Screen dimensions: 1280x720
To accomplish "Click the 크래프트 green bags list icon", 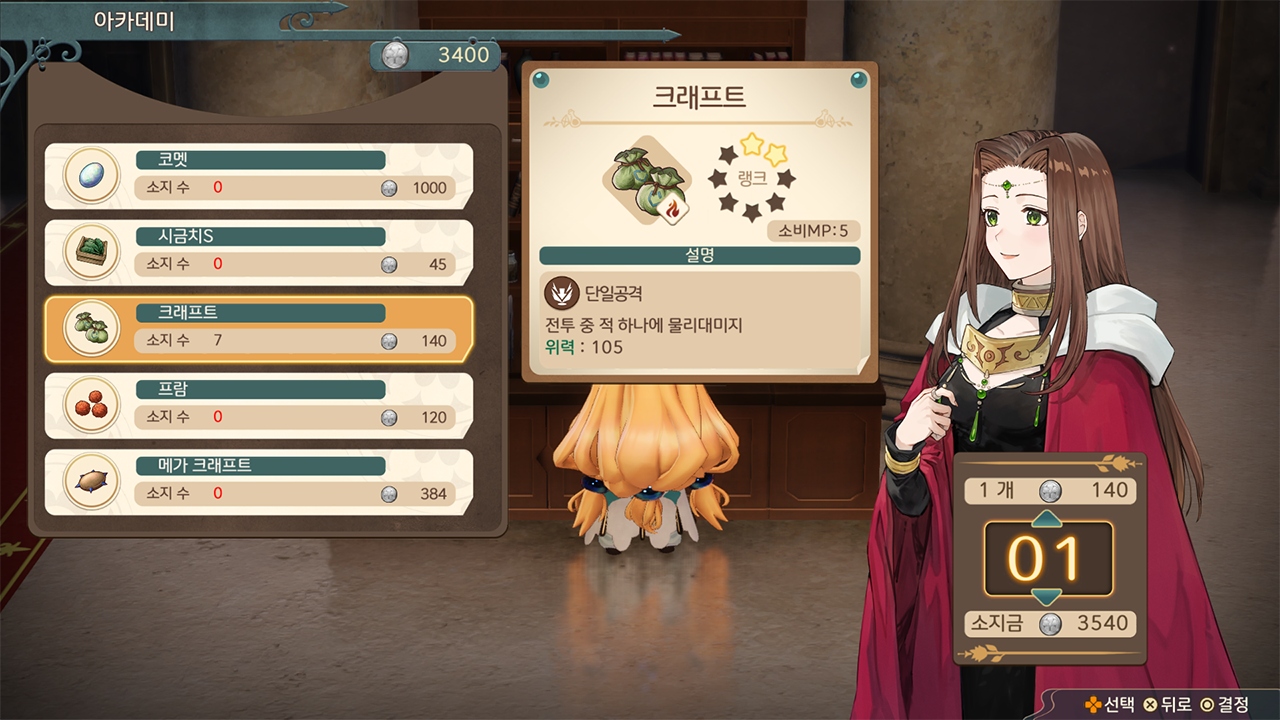I will [92, 329].
